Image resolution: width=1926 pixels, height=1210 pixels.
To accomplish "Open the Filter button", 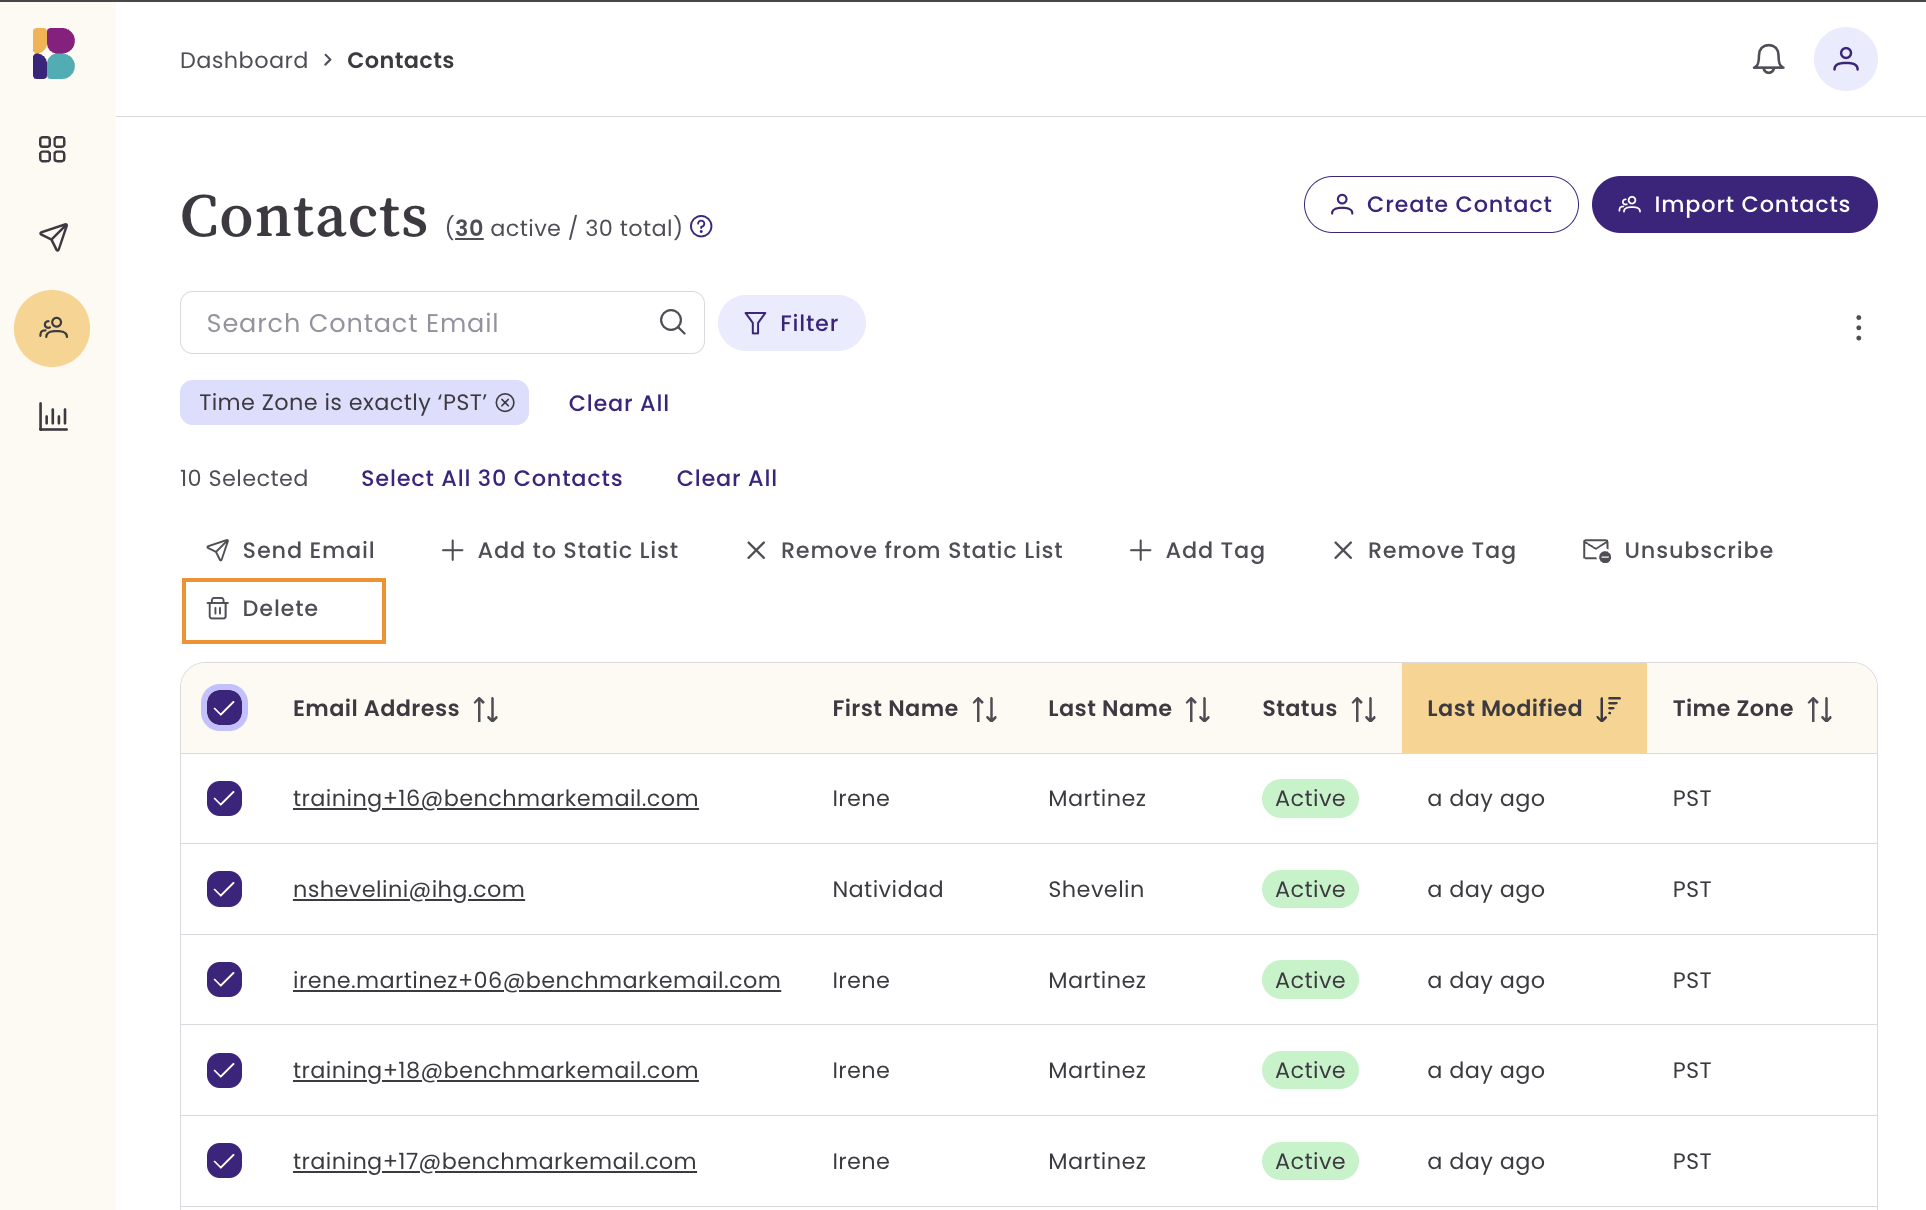I will tap(791, 323).
